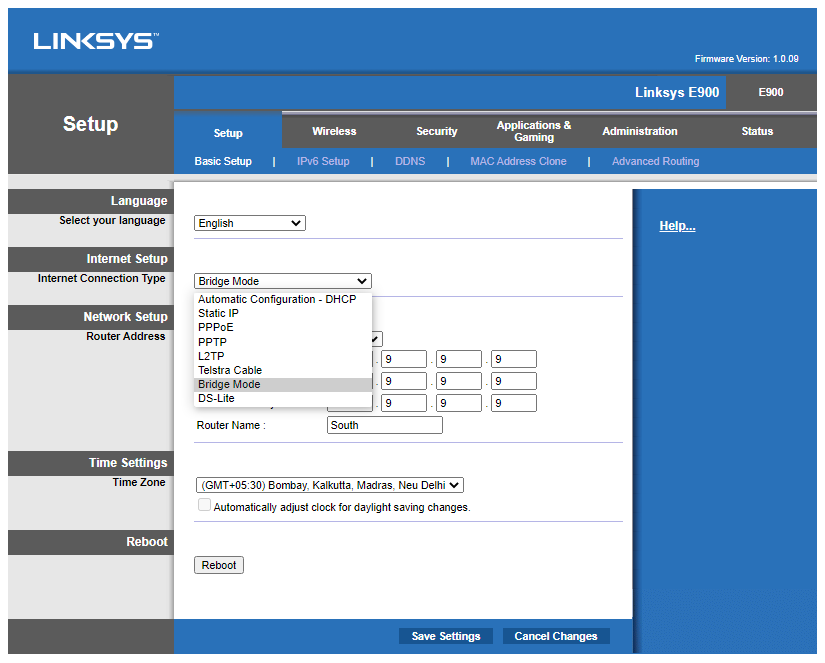Viewport: 825px width, 663px height.
Task: Click the Help link
Action: 677,226
